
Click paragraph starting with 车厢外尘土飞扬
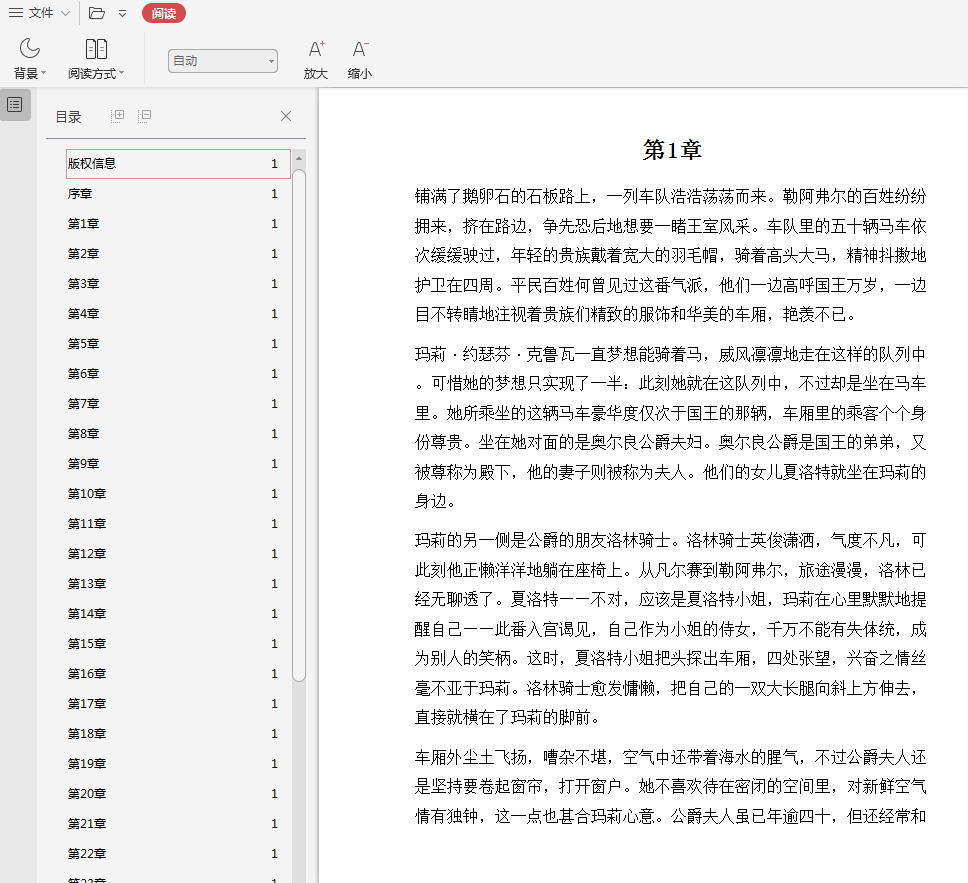tap(670, 787)
